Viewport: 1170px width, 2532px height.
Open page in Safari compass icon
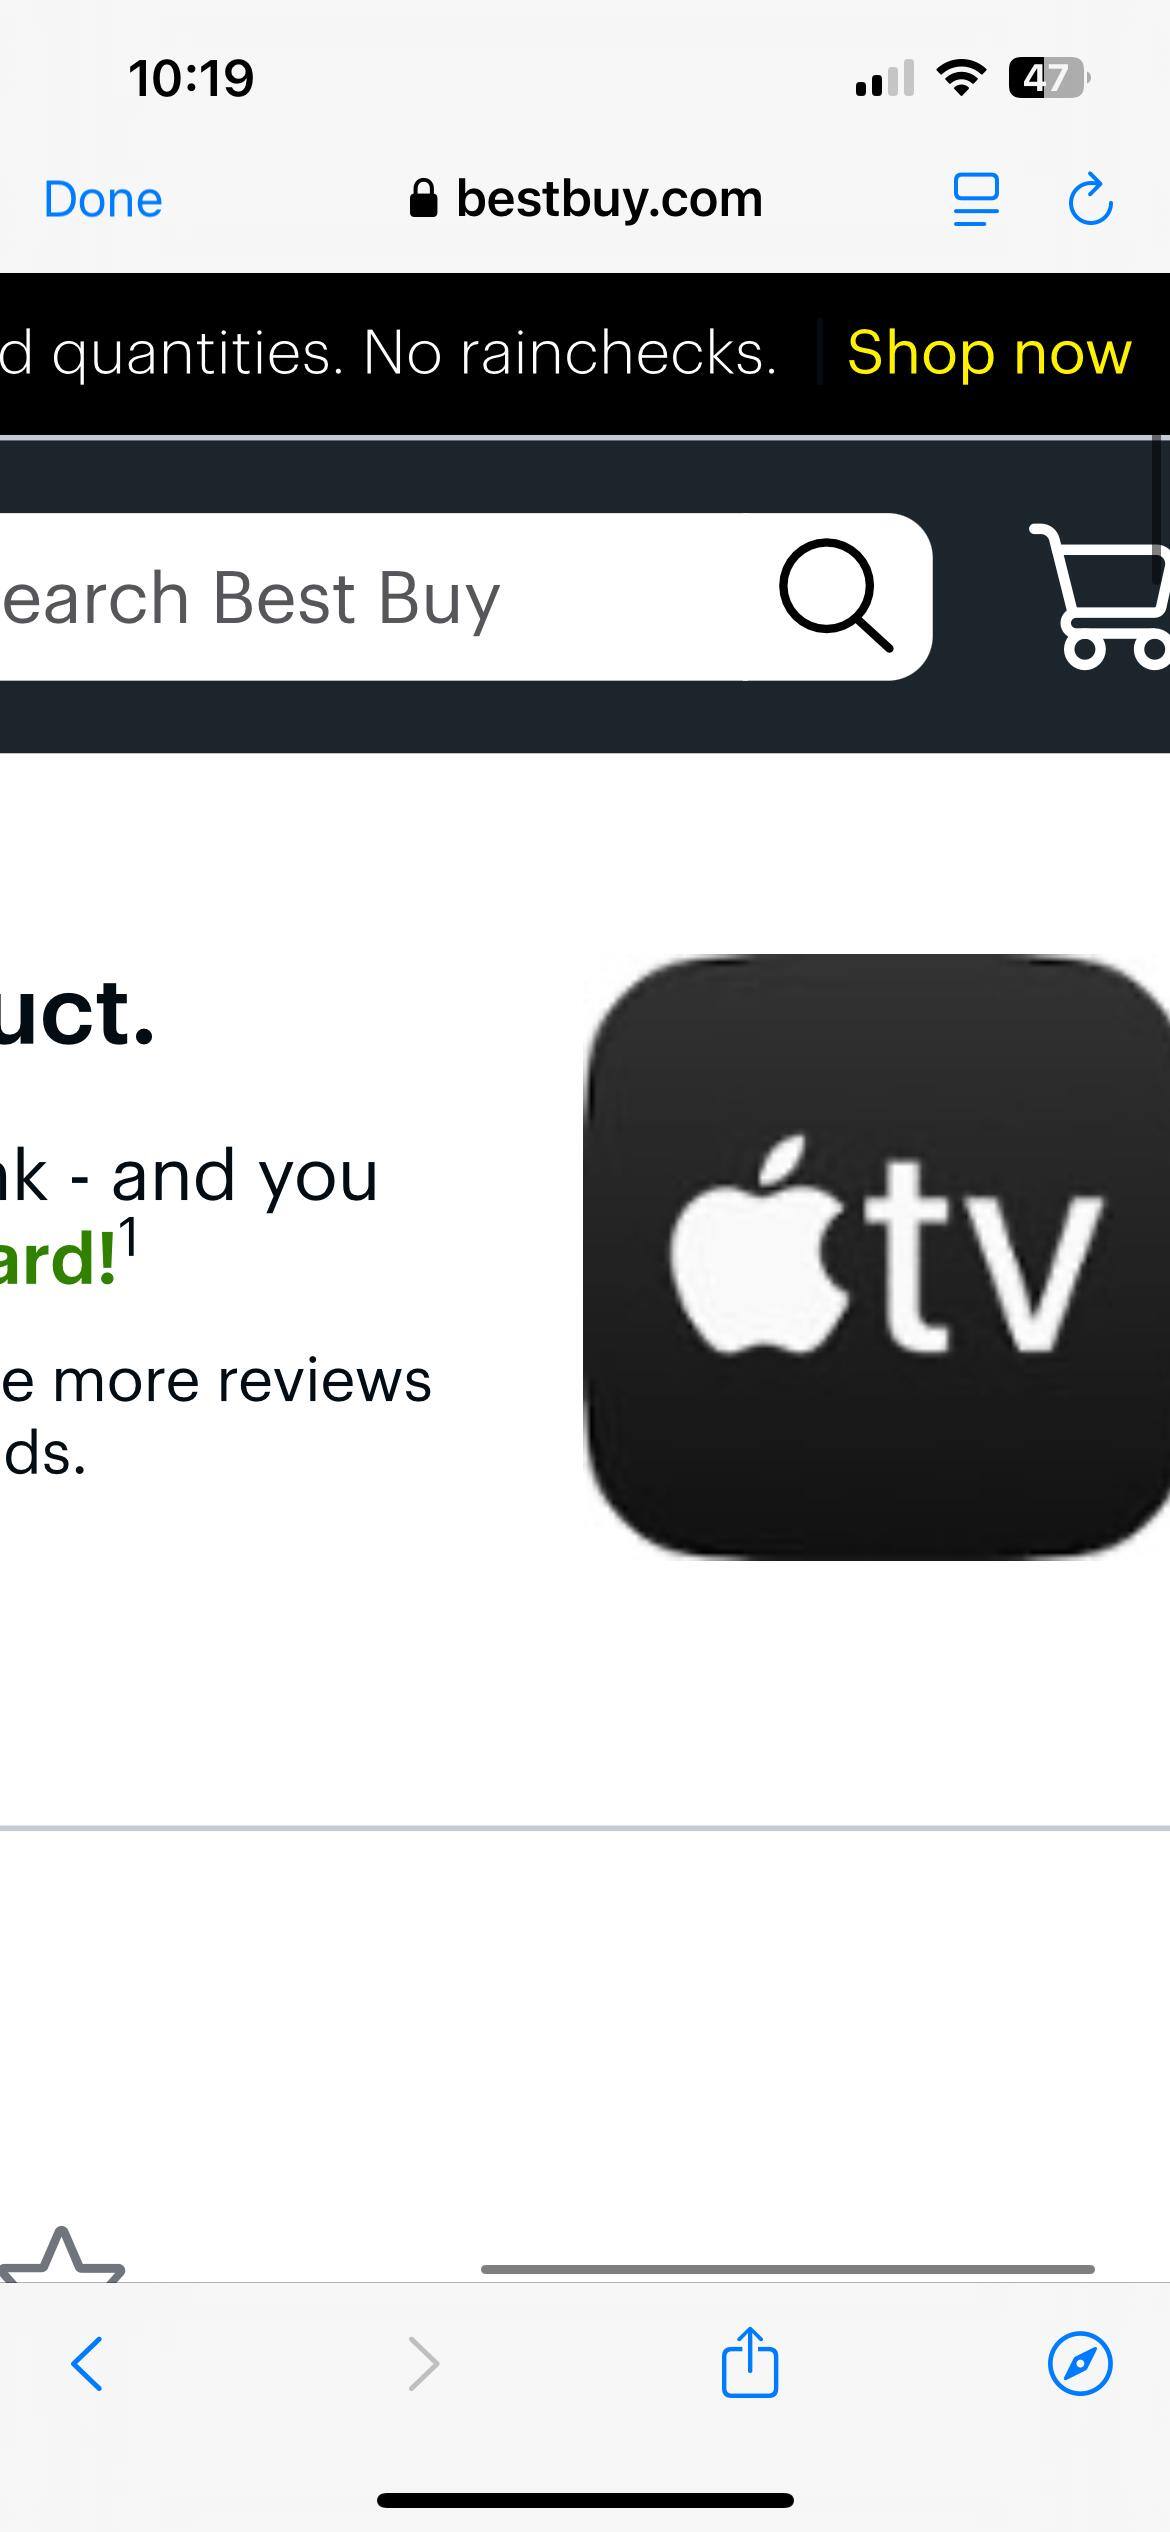coord(1080,2364)
